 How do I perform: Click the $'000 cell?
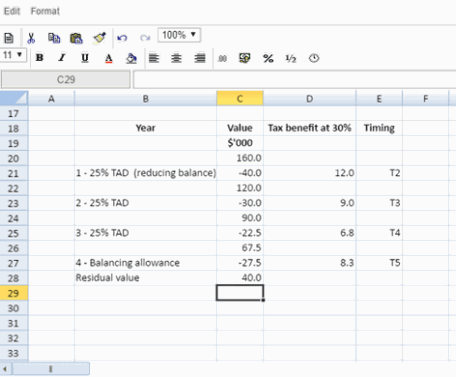click(x=240, y=143)
